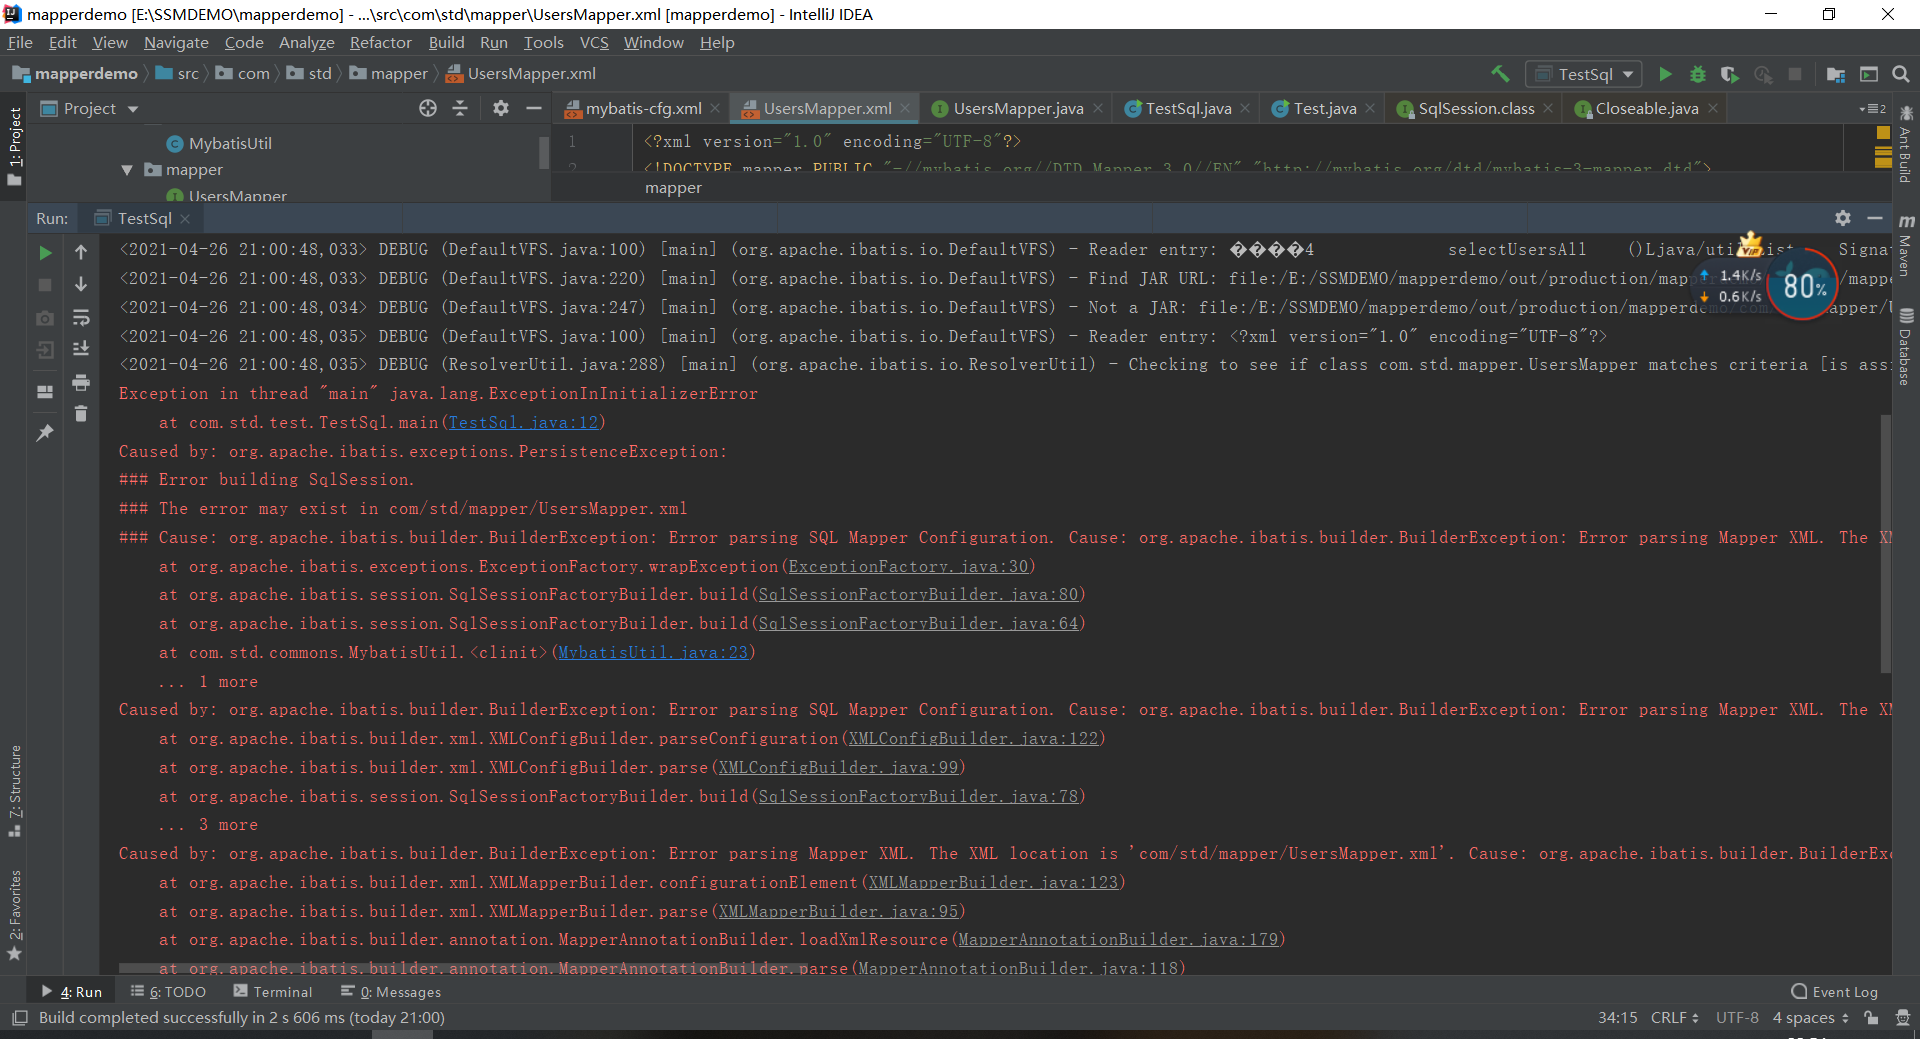Viewport: 1920px width, 1039px height.
Task: Open the Messages tool window
Action: coord(391,992)
